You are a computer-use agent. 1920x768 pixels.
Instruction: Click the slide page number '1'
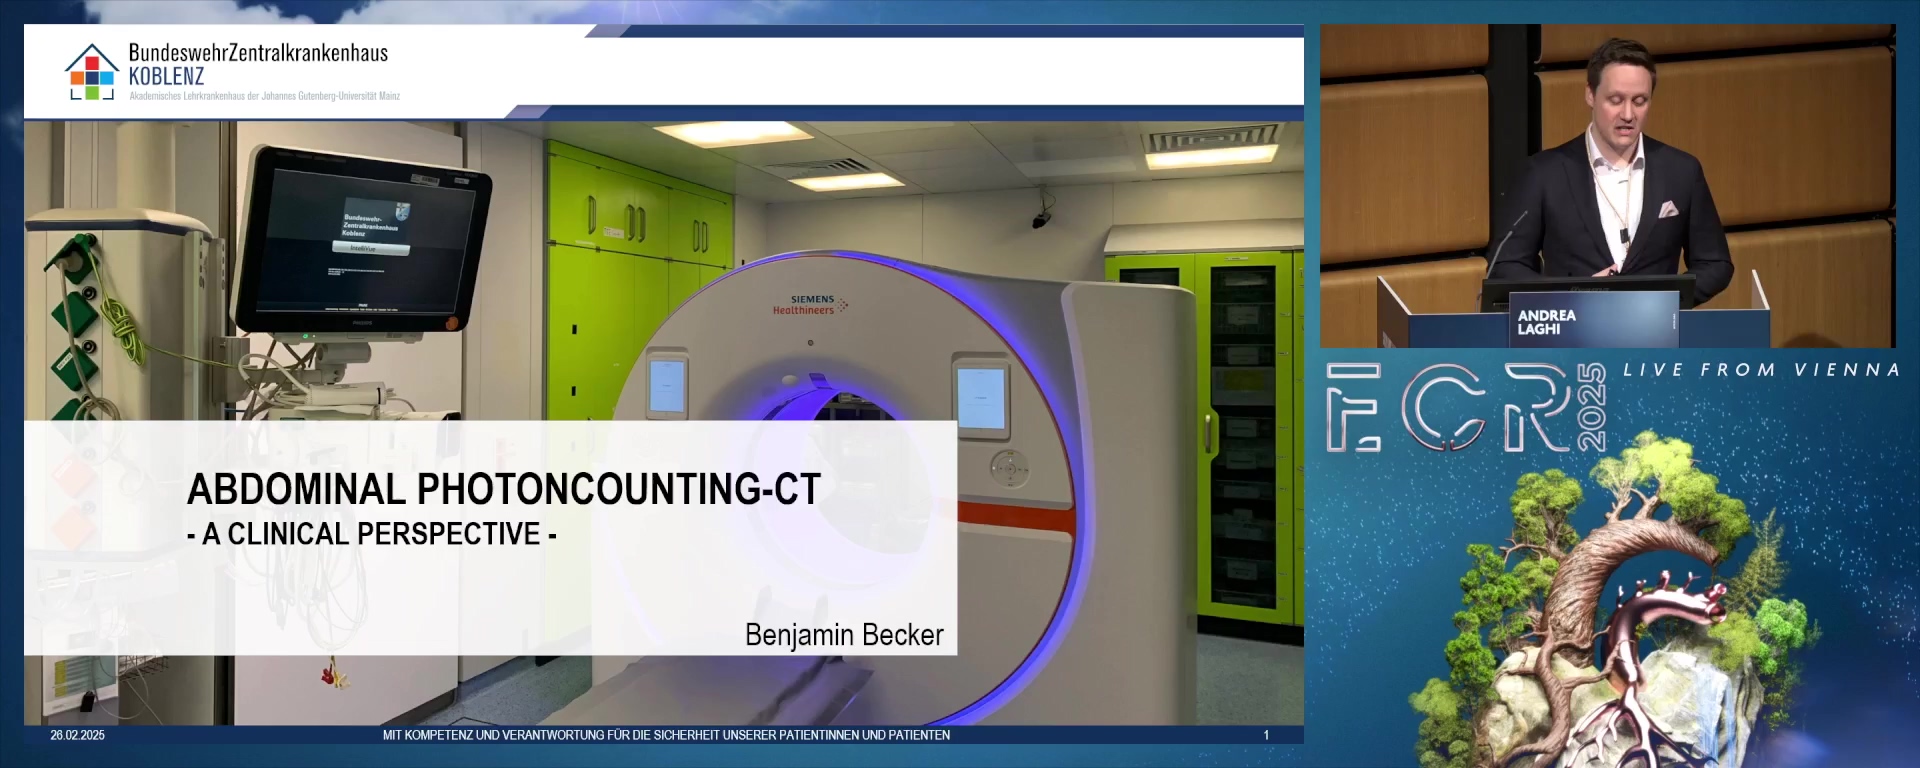point(1266,735)
